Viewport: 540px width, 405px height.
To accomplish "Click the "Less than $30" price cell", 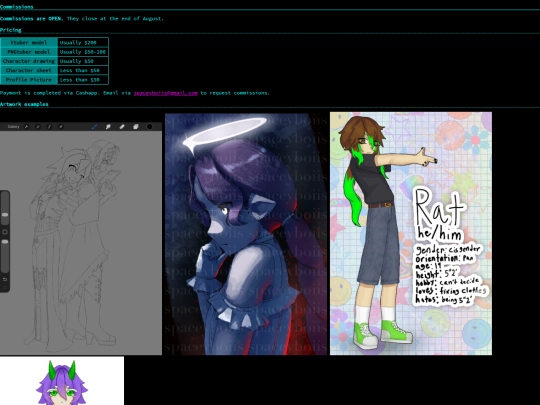I will [83, 80].
